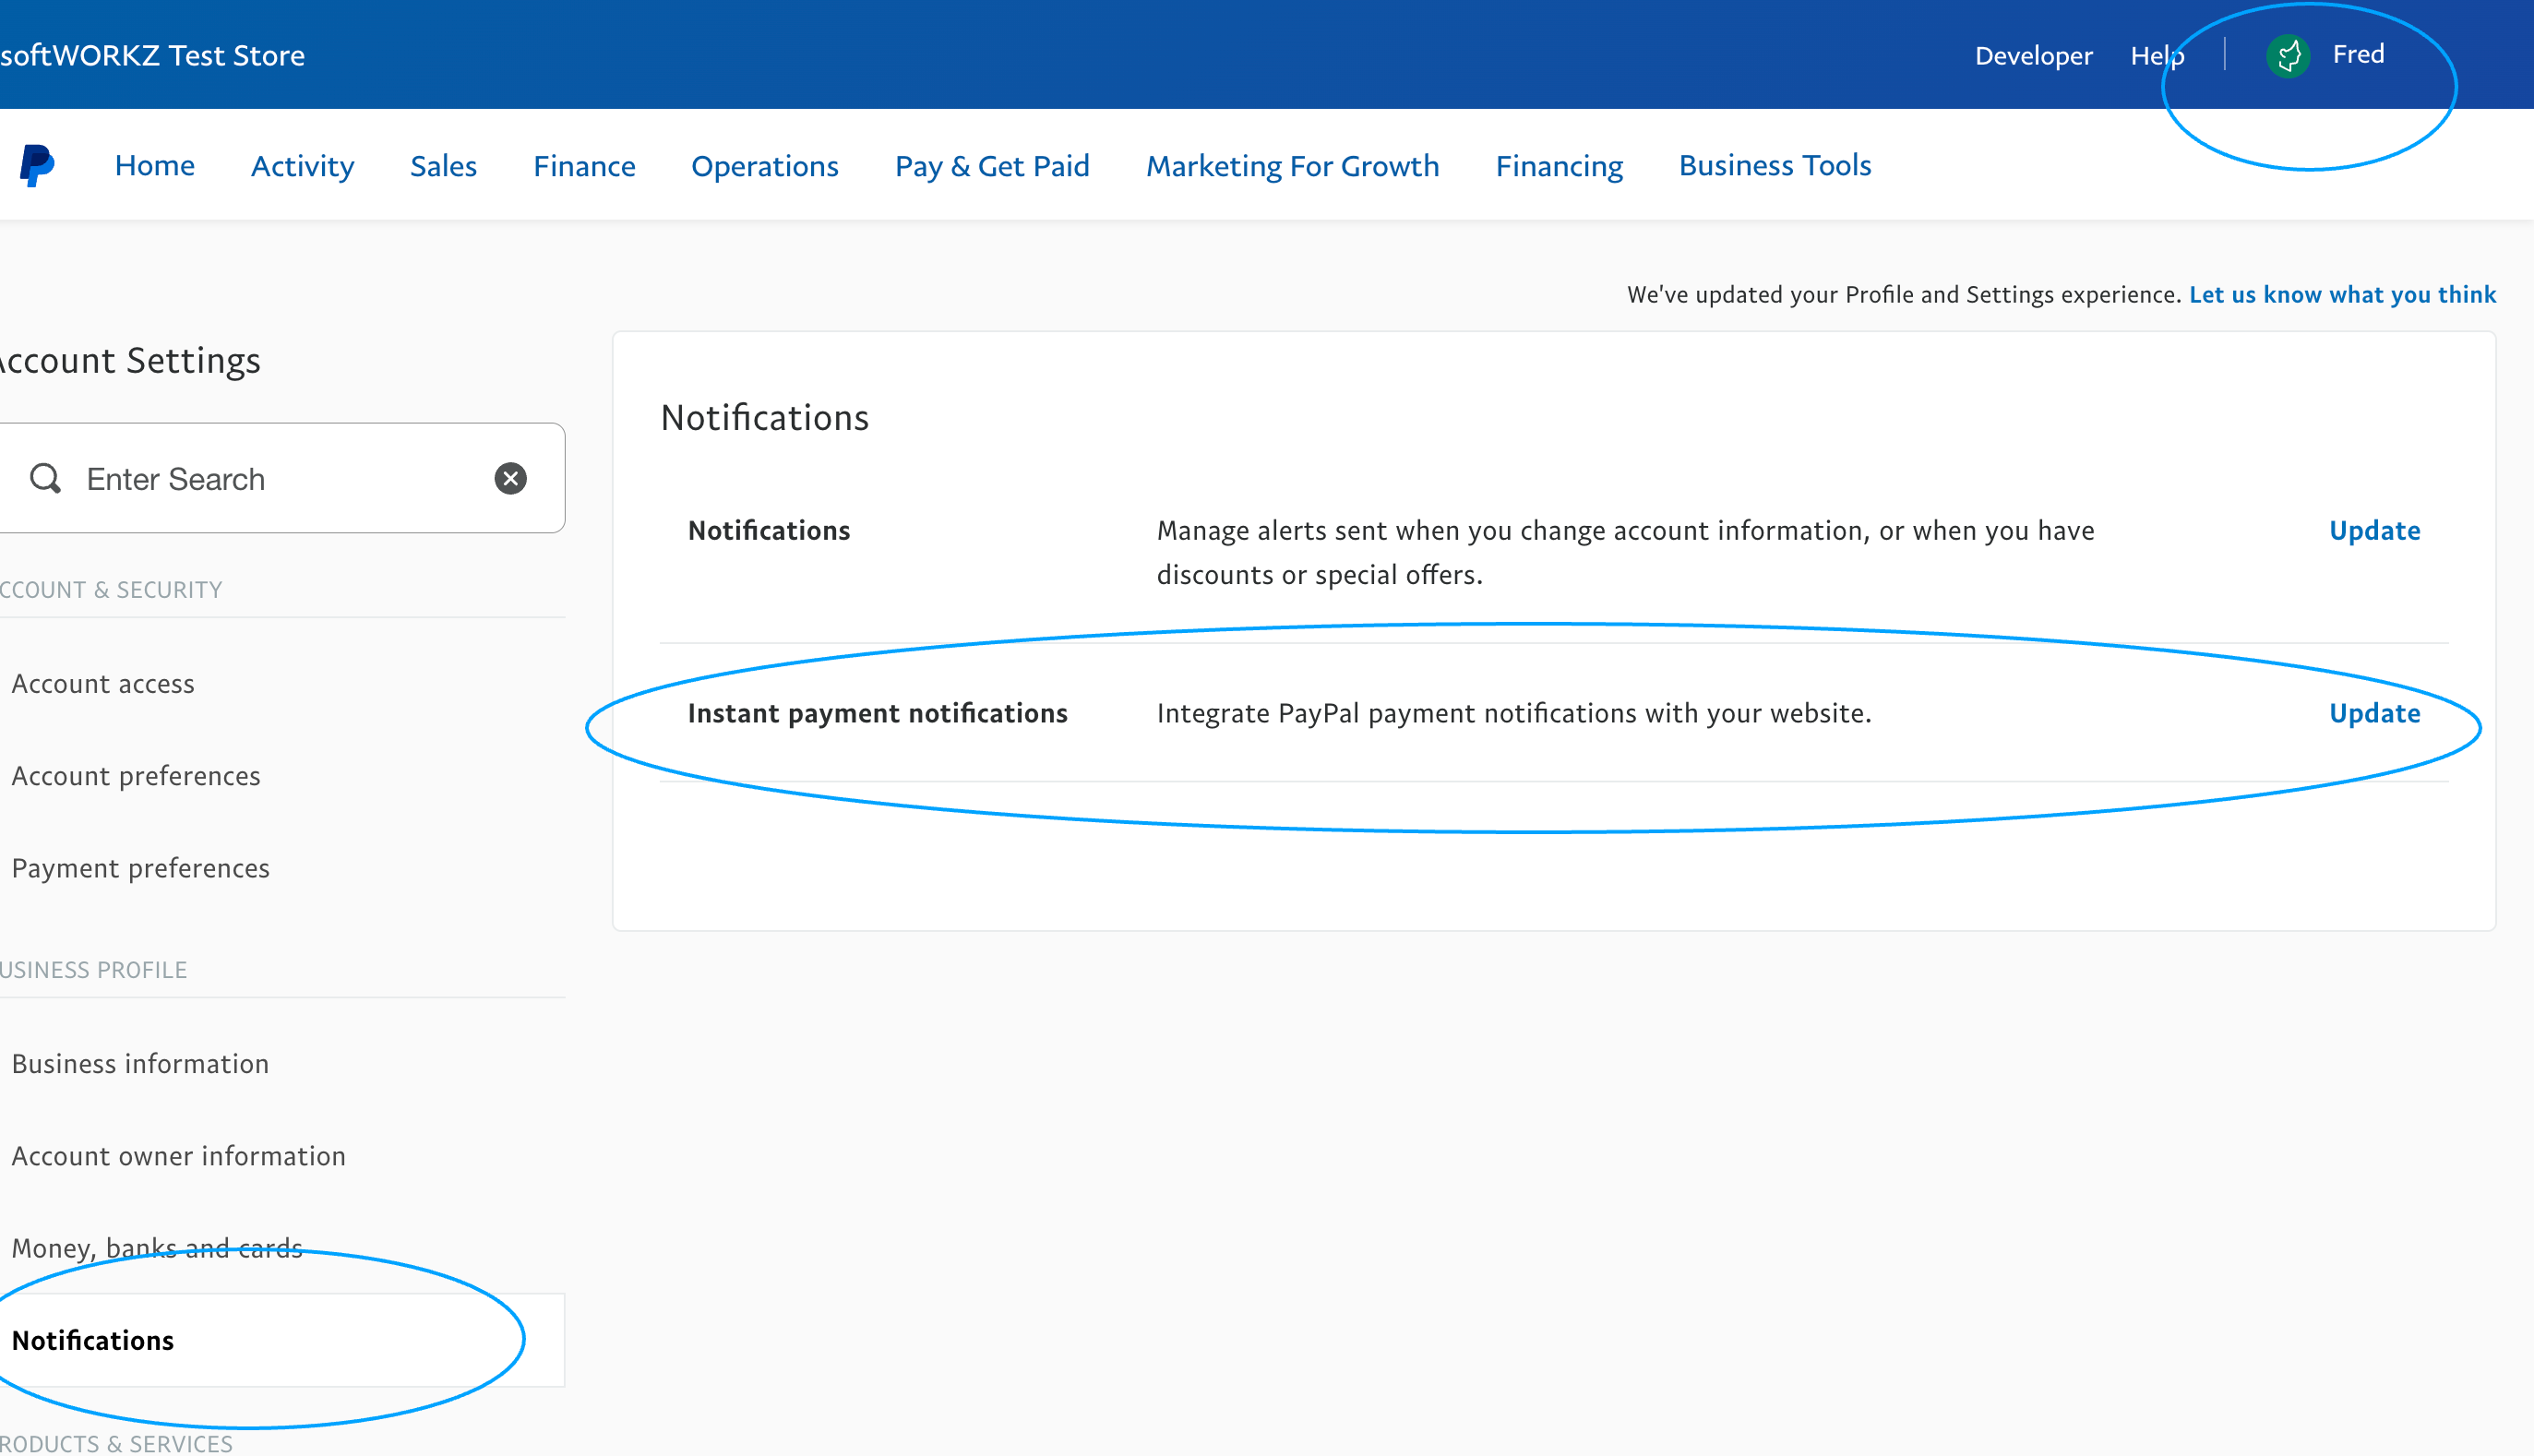Open the Pay & Get Paid menu

[992, 165]
